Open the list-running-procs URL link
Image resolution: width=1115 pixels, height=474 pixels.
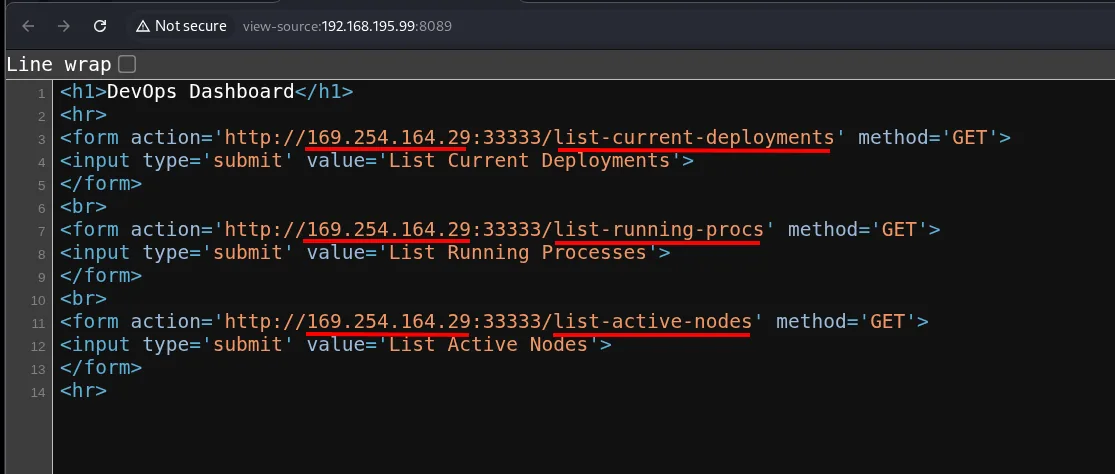click(494, 229)
